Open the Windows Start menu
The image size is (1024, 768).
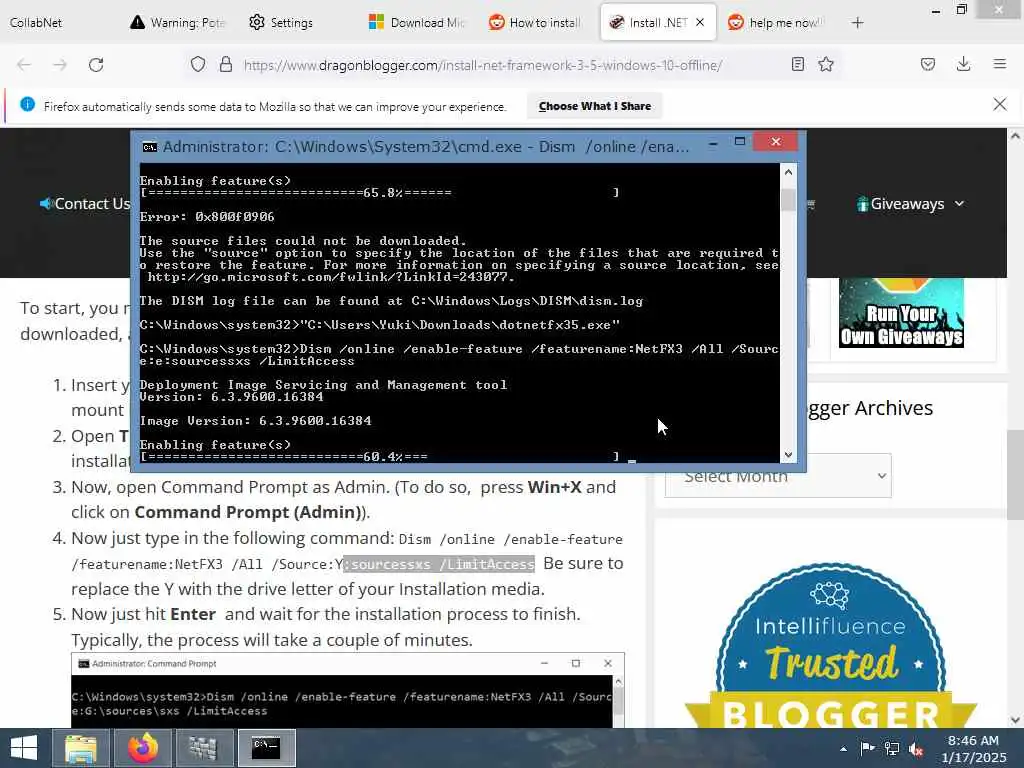pos(24,748)
